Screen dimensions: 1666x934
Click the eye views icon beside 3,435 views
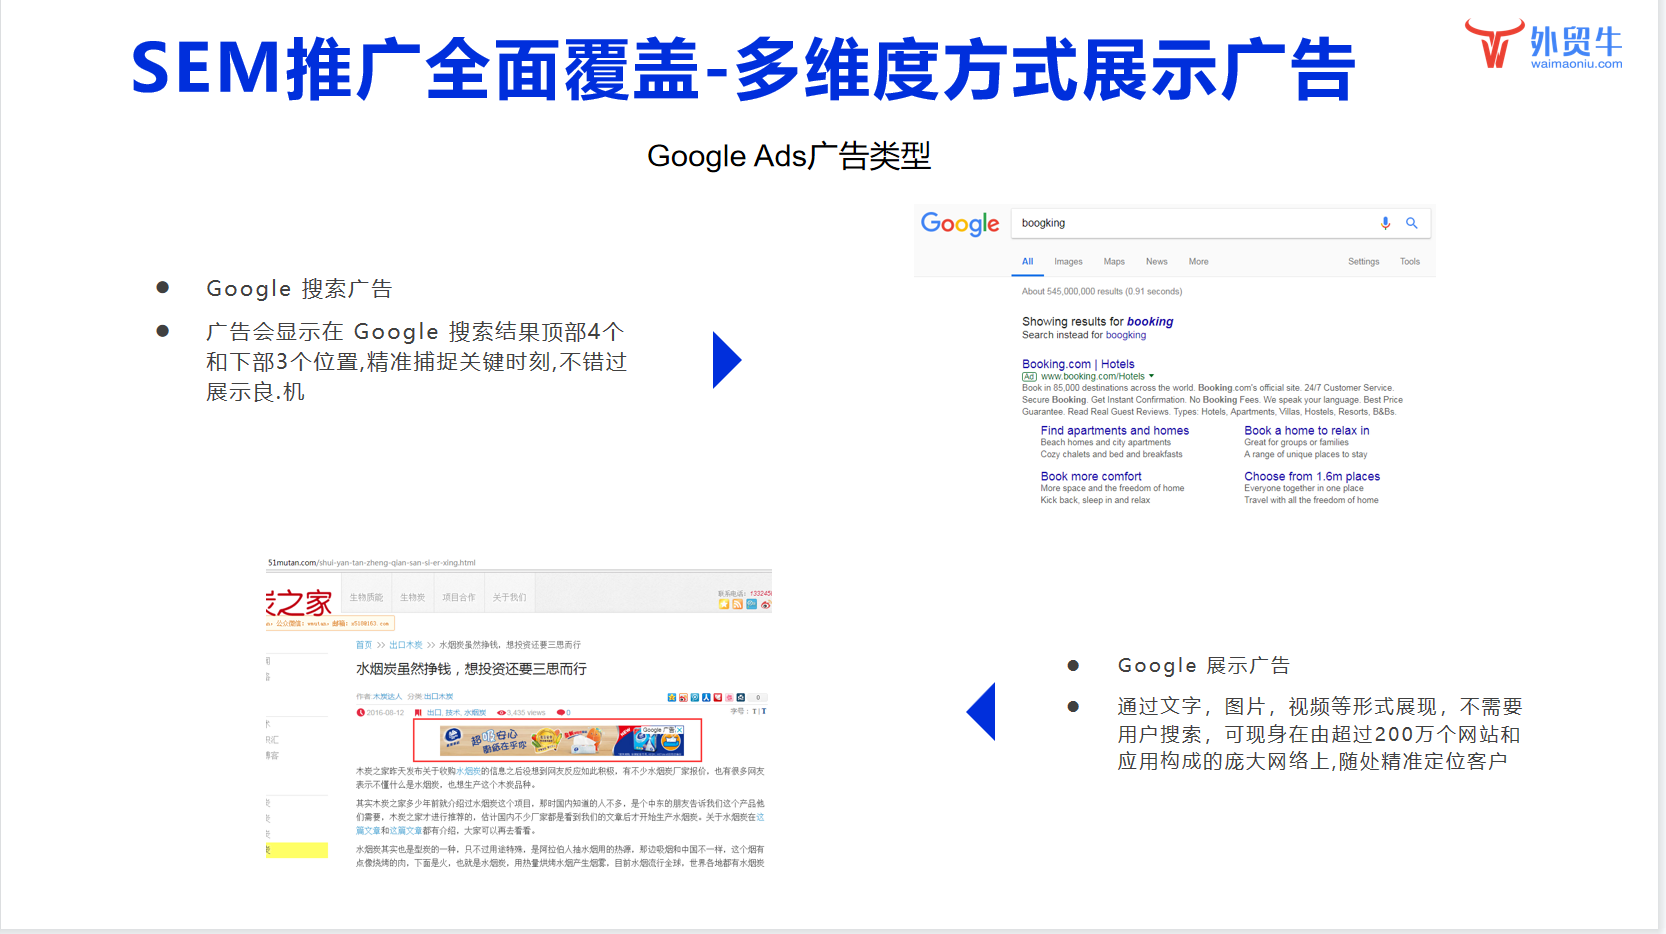501,712
